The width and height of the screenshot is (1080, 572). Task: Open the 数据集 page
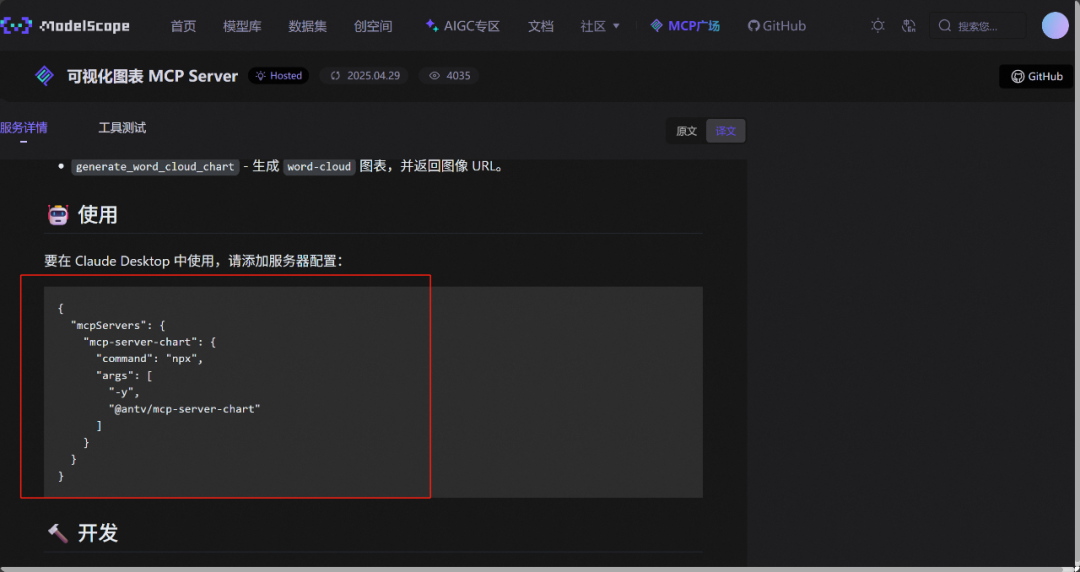tap(307, 26)
